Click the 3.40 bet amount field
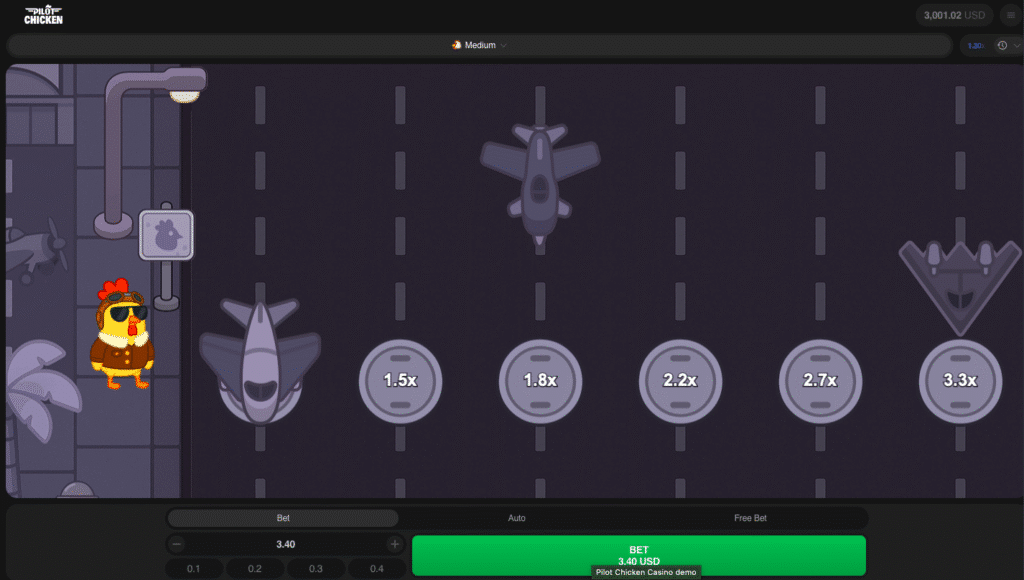The width and height of the screenshot is (1024, 580). (x=285, y=544)
